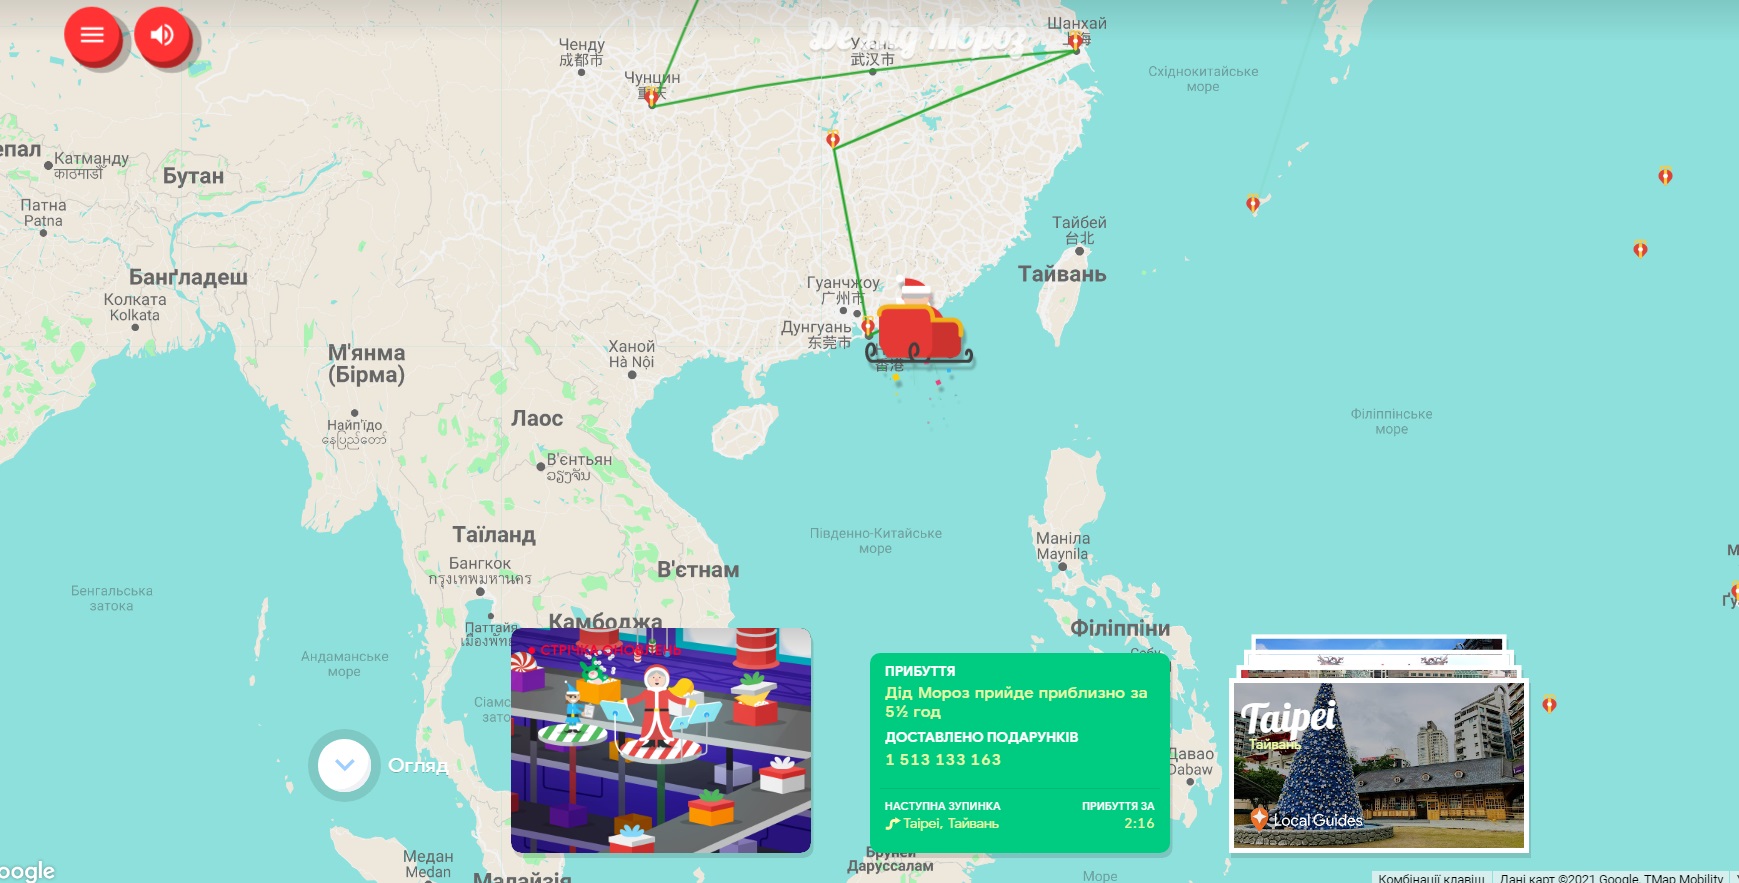Open the Taipei photo card
The height and width of the screenshot is (883, 1739).
(1378, 765)
